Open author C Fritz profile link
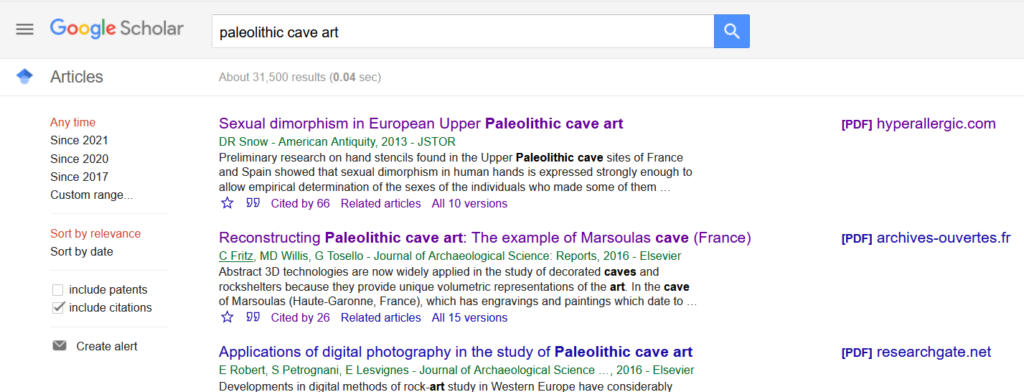Screen dimensions: 1024x392 tap(236, 256)
